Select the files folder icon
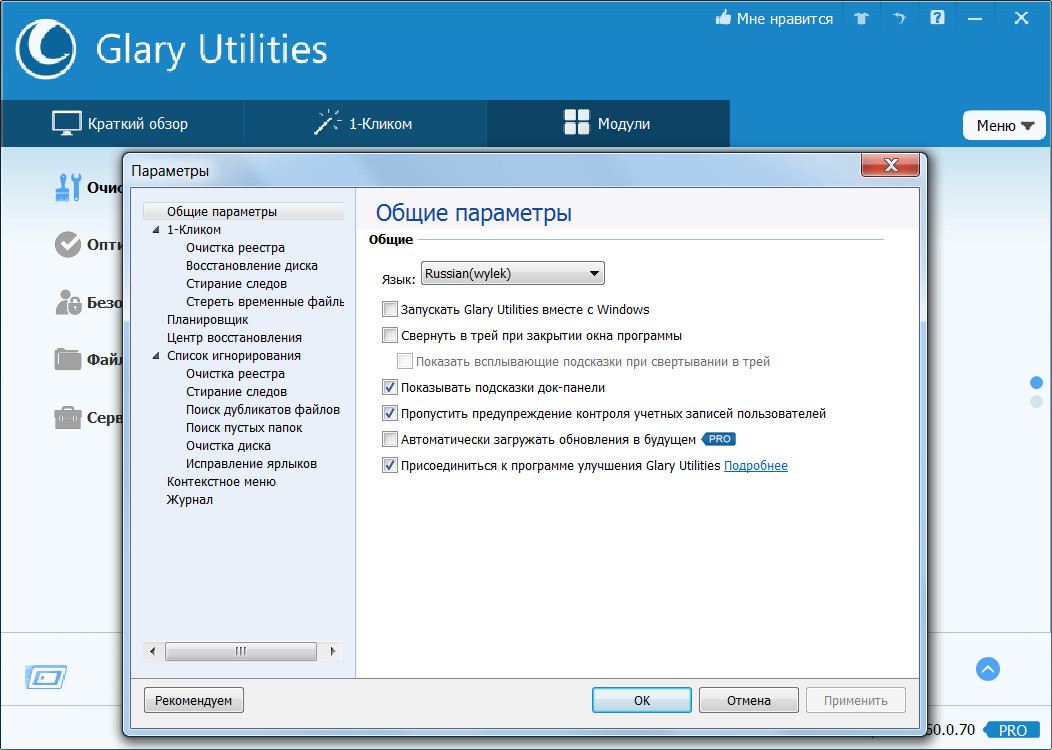The width and height of the screenshot is (1052, 750). click(68, 360)
